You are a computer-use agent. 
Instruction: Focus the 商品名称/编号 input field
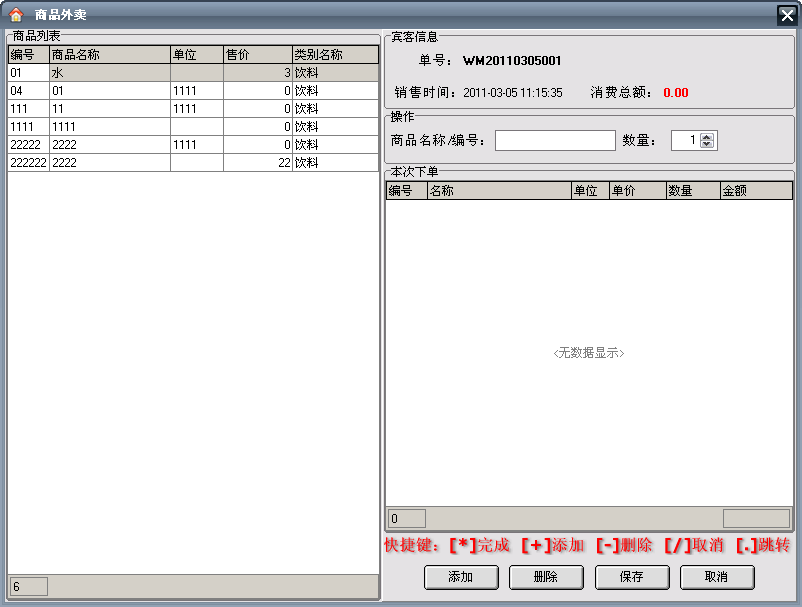point(555,140)
